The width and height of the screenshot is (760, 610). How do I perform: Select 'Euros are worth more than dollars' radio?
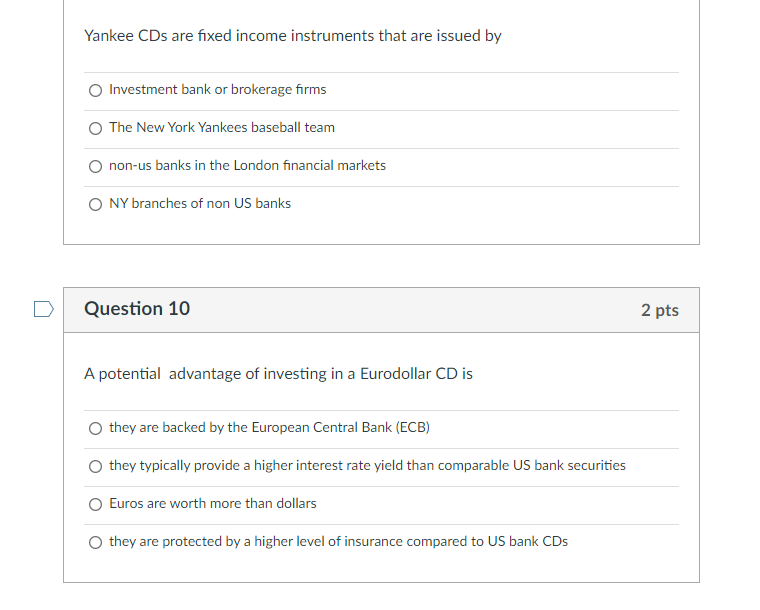pyautogui.click(x=95, y=504)
